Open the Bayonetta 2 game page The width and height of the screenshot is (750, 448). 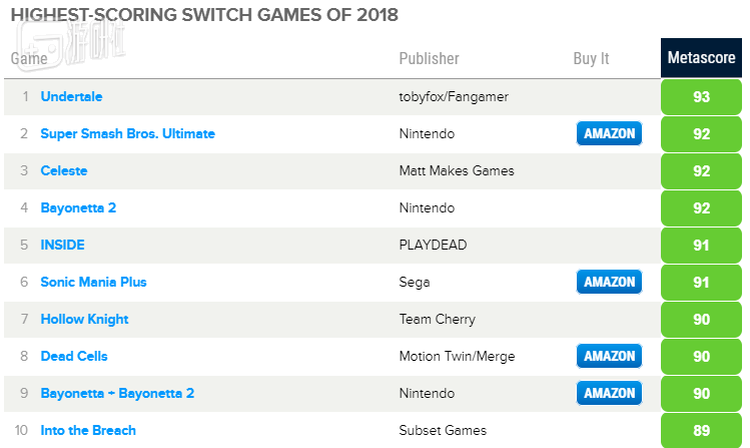(x=78, y=208)
